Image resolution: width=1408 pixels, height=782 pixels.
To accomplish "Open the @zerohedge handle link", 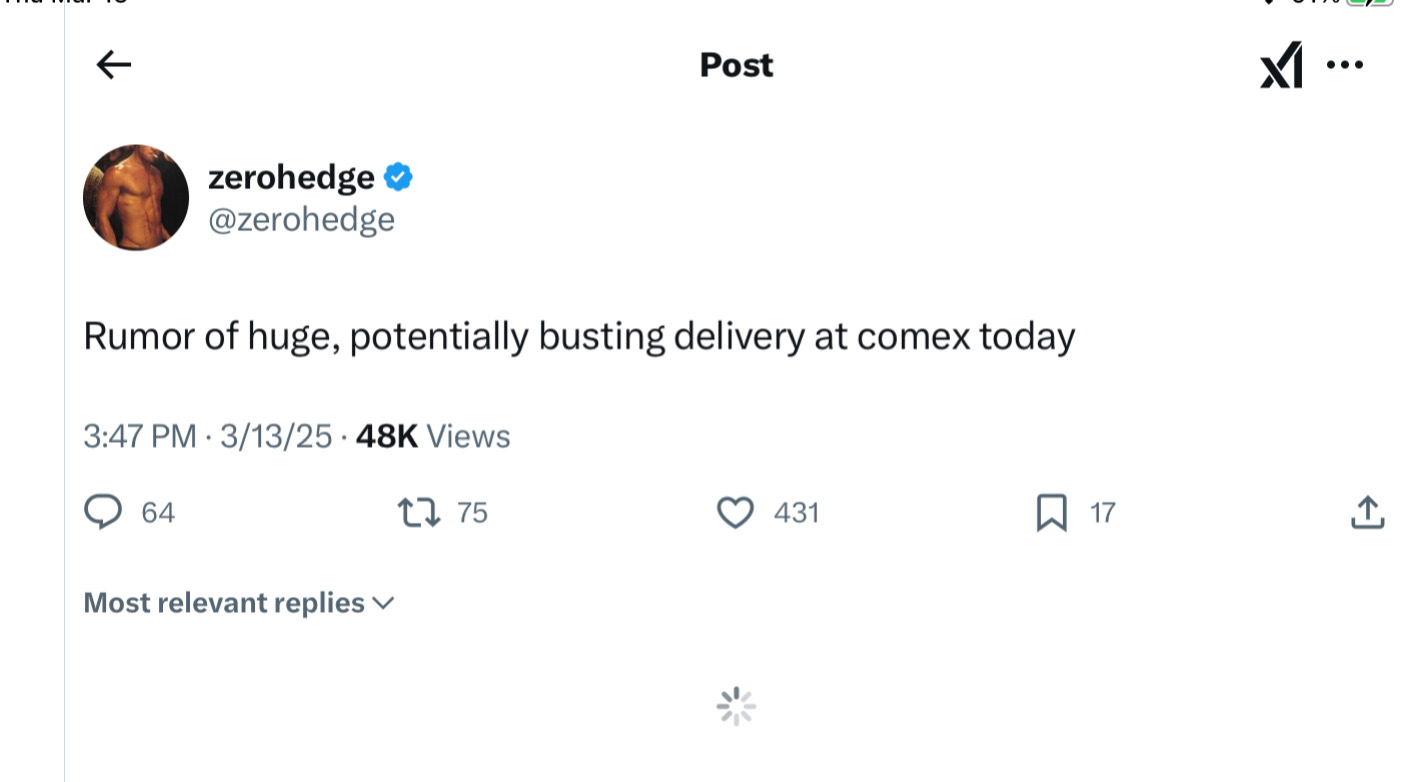I will tap(301, 219).
